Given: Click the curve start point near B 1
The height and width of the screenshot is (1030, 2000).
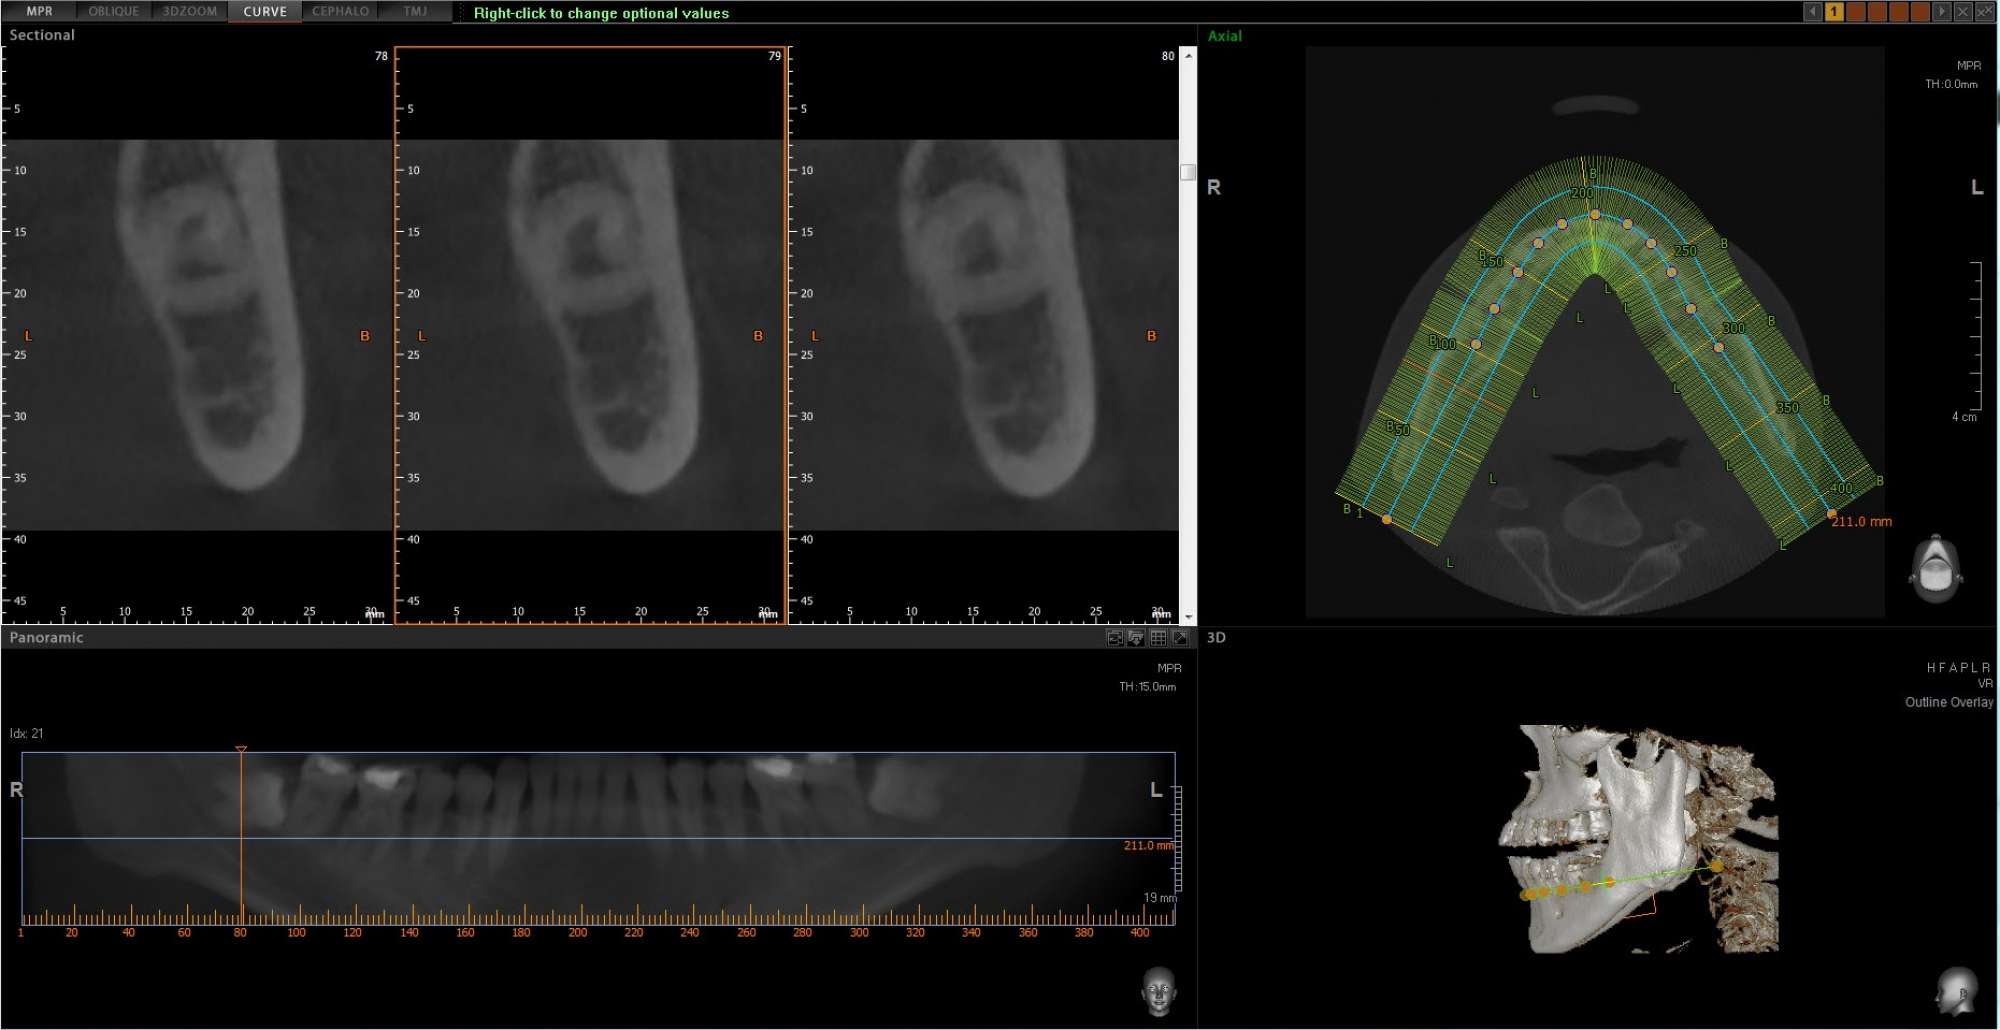Looking at the screenshot, I should click(1386, 519).
